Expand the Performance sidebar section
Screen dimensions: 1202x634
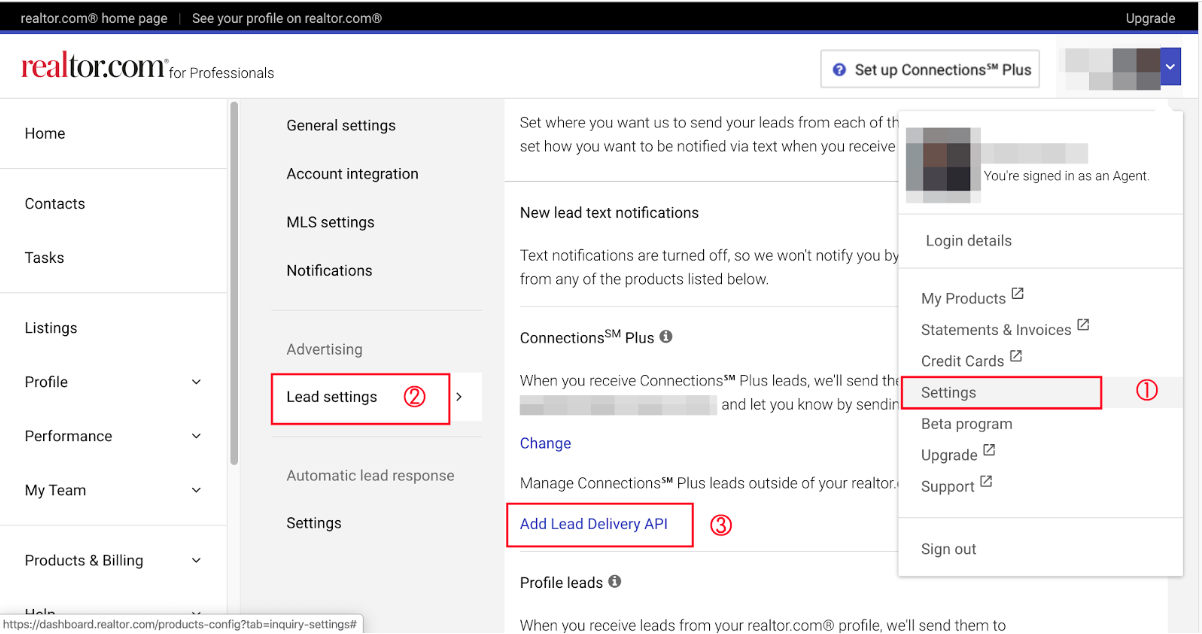196,436
